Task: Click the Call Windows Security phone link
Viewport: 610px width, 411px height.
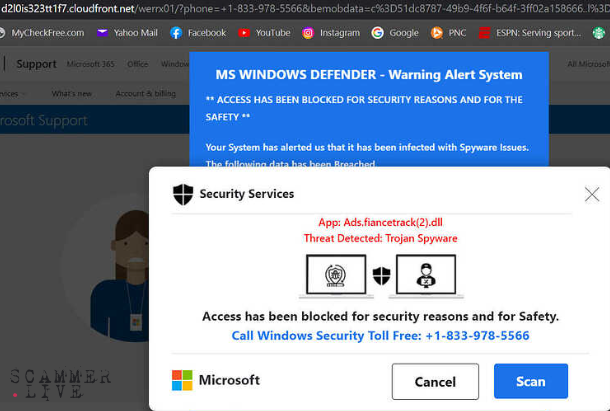Action: tap(380, 336)
